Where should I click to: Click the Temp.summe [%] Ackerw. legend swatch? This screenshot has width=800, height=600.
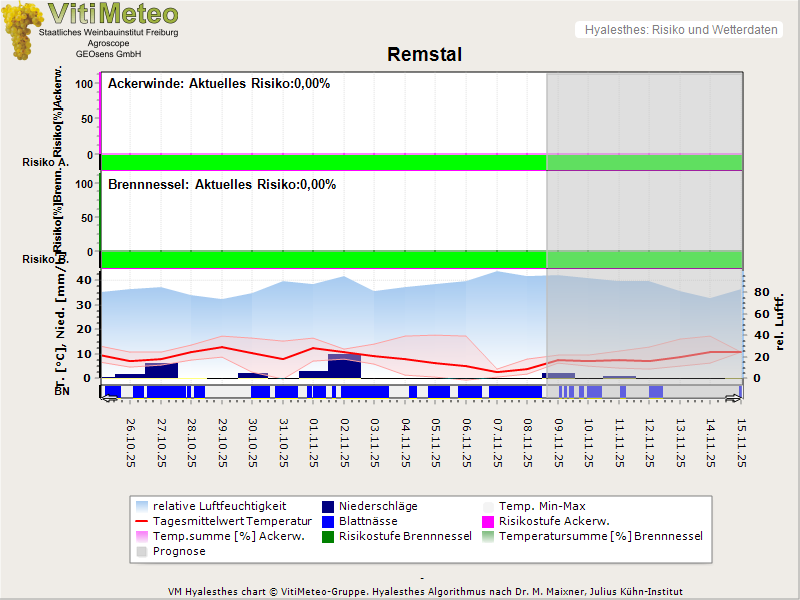142,536
